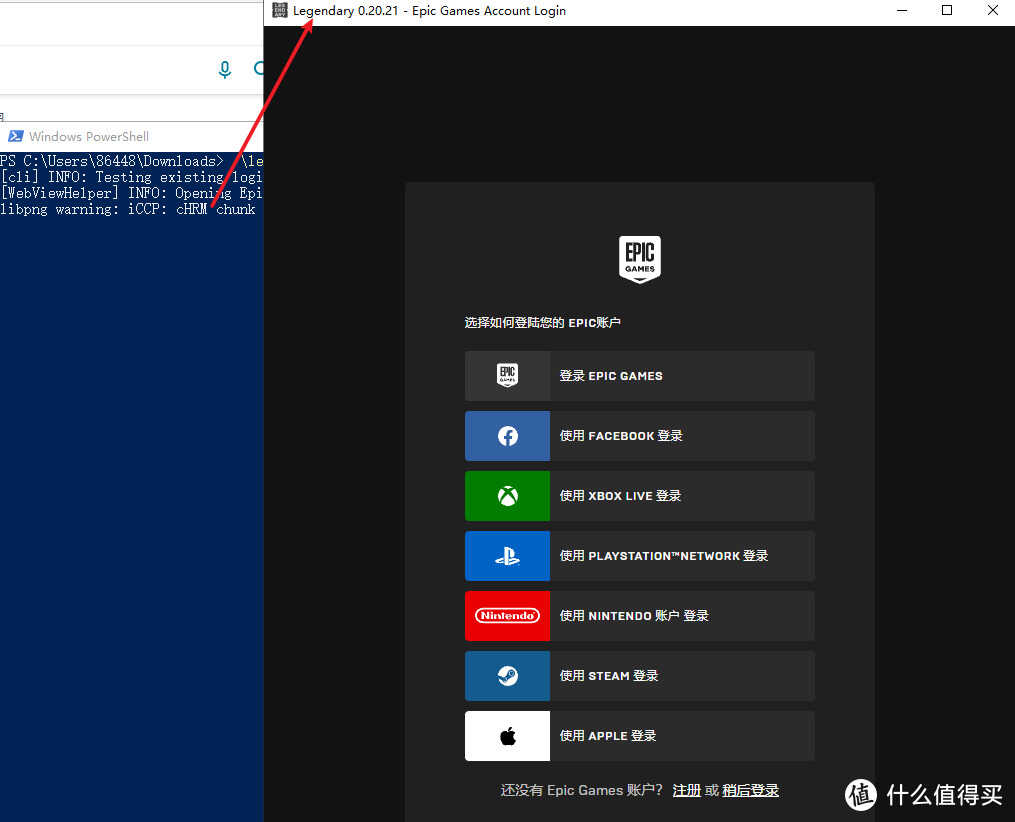Maximize the Legendary login window
Viewport: 1015px width, 822px height.
click(x=947, y=10)
